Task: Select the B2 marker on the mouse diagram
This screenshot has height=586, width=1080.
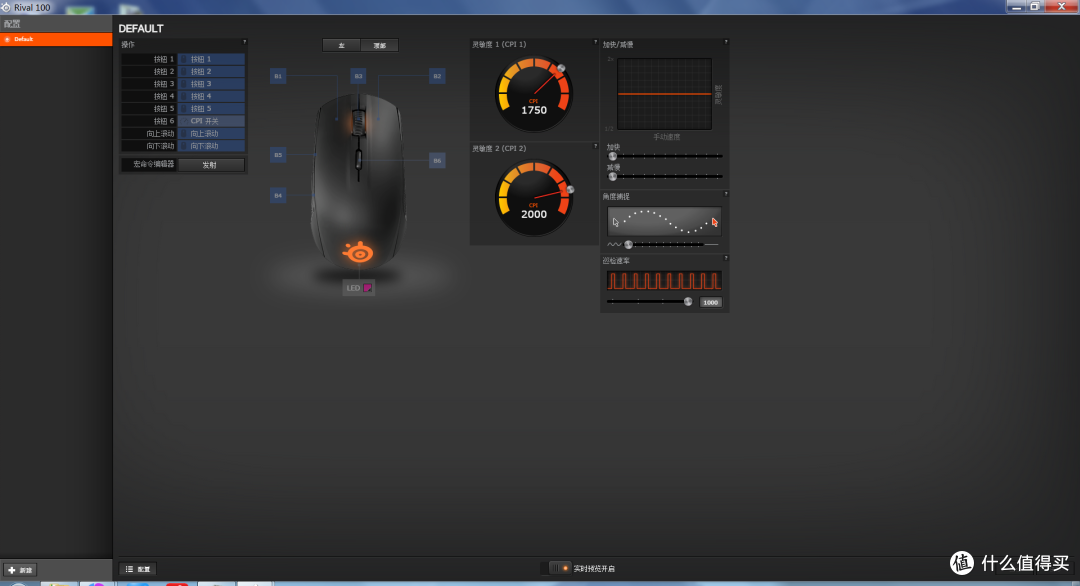Action: (x=437, y=76)
